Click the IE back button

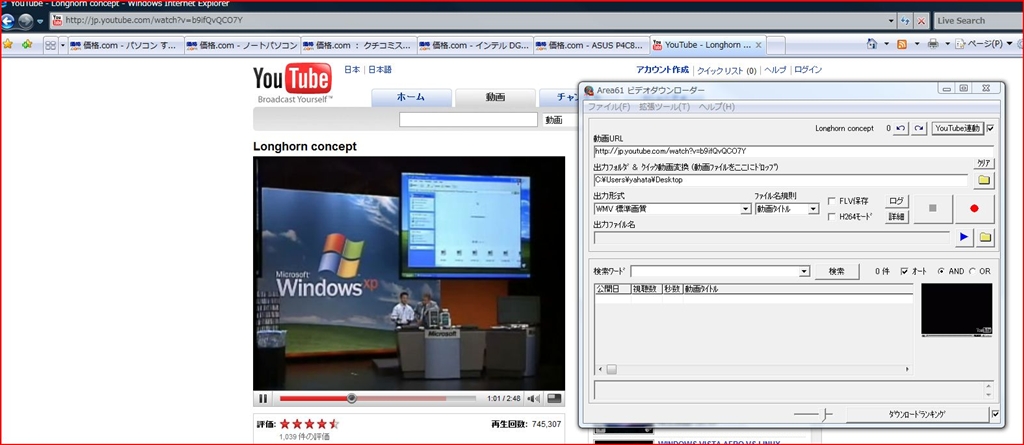[8, 20]
